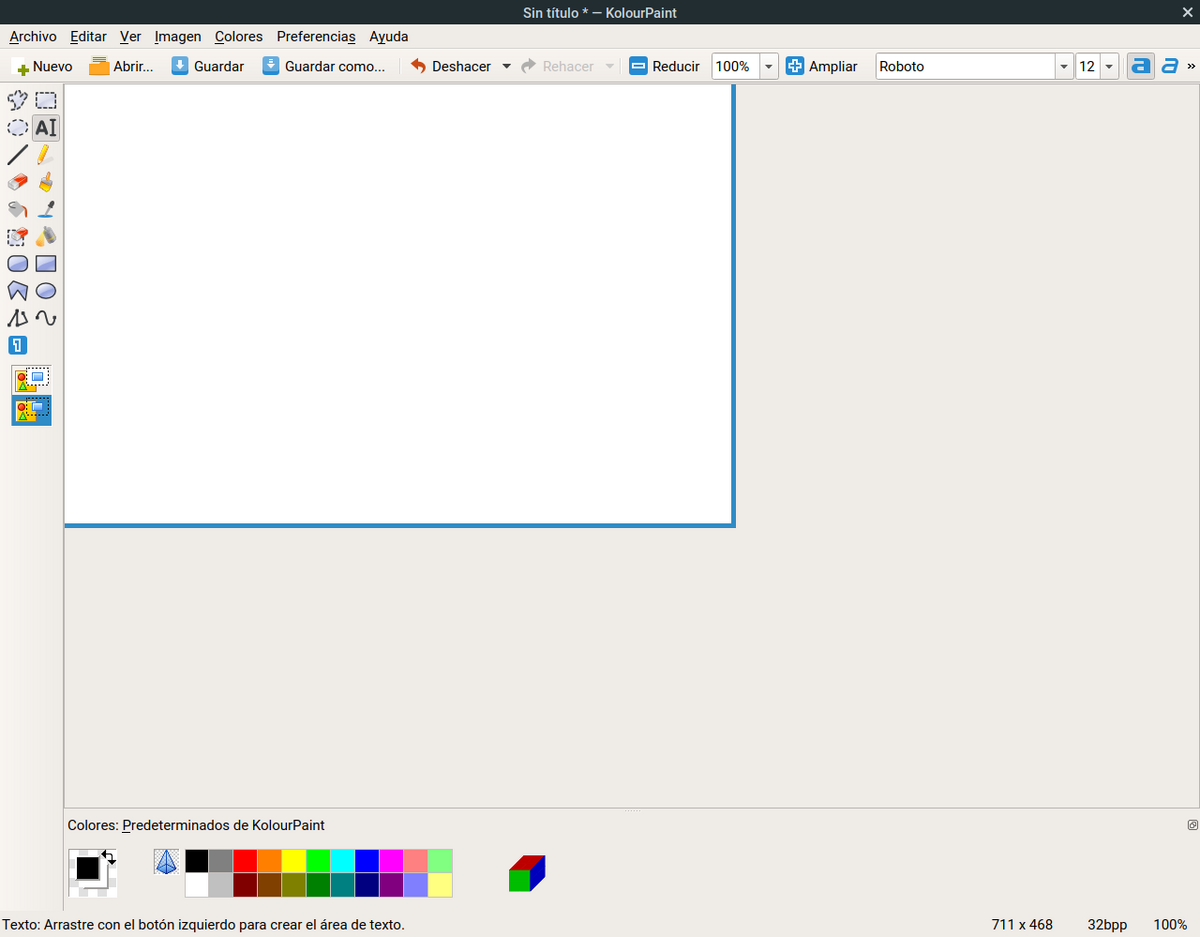Click the Guardar button
1200x937 pixels.
point(207,66)
